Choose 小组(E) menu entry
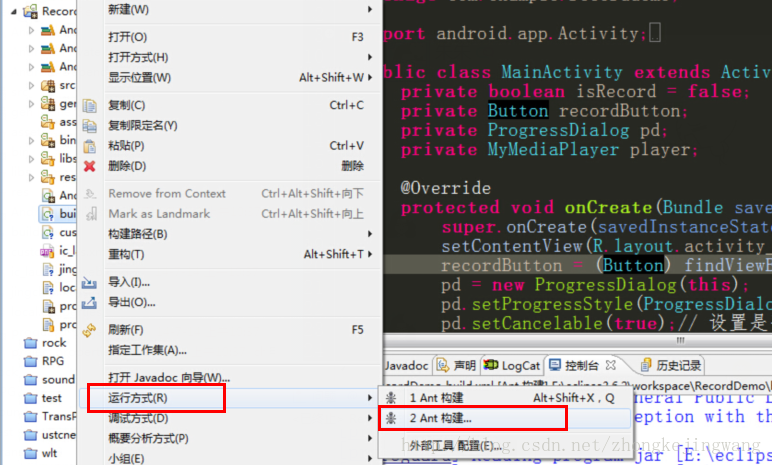This screenshot has height=465, width=772. [x=229, y=459]
